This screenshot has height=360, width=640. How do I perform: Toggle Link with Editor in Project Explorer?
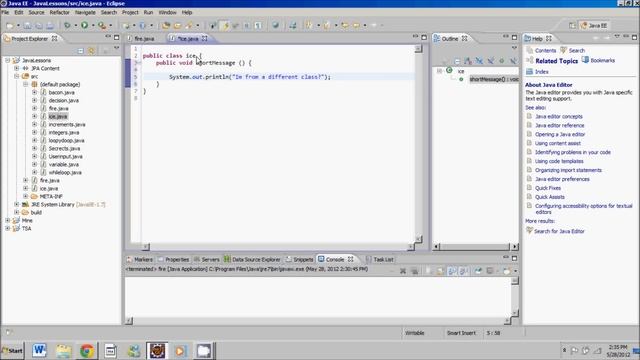pyautogui.click(x=91, y=51)
